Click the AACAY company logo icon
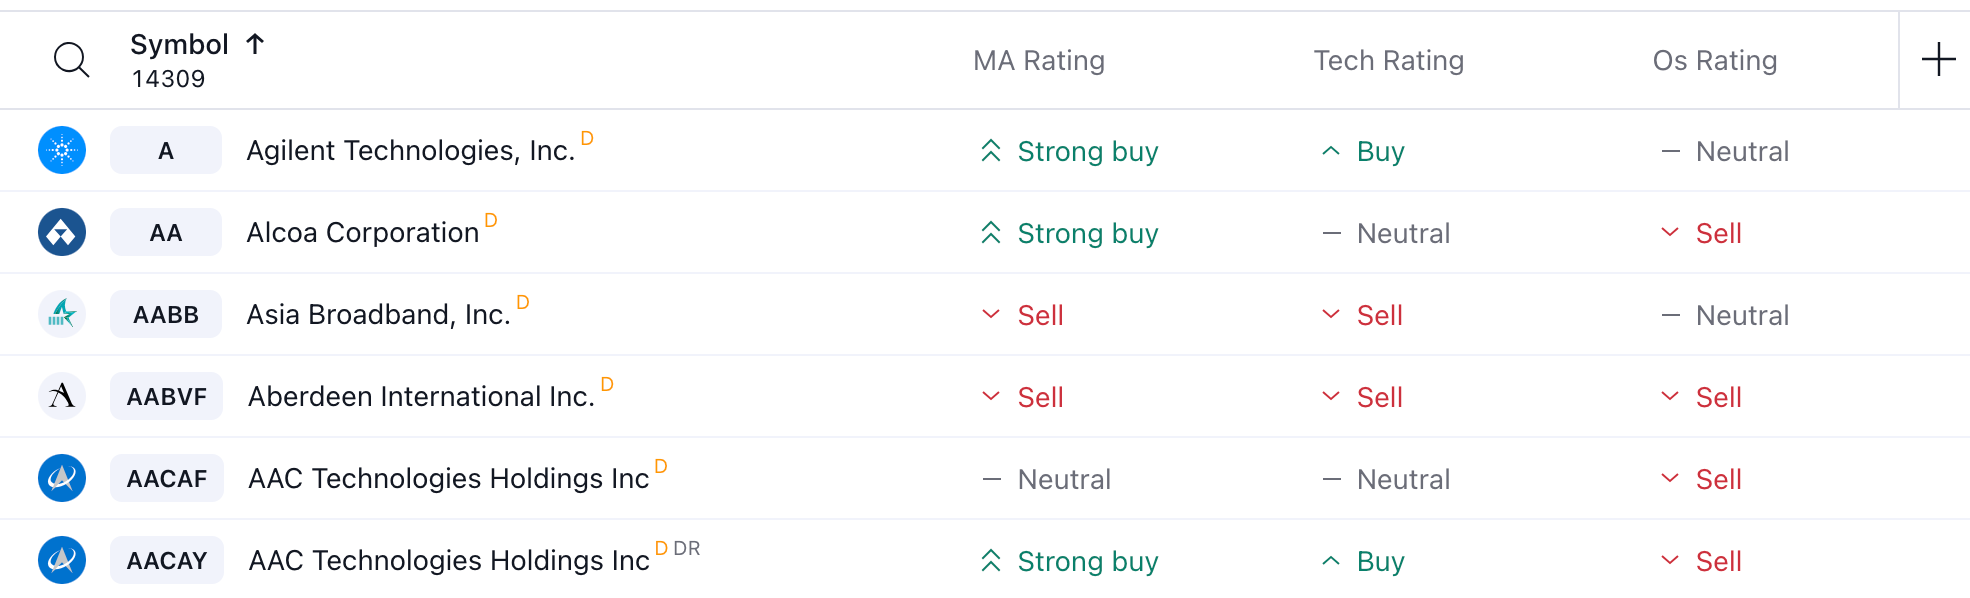 [x=62, y=560]
